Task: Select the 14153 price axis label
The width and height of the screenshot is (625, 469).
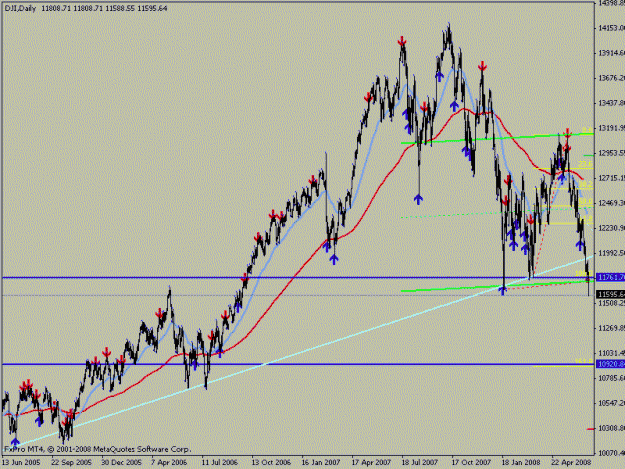Action: (x=611, y=28)
